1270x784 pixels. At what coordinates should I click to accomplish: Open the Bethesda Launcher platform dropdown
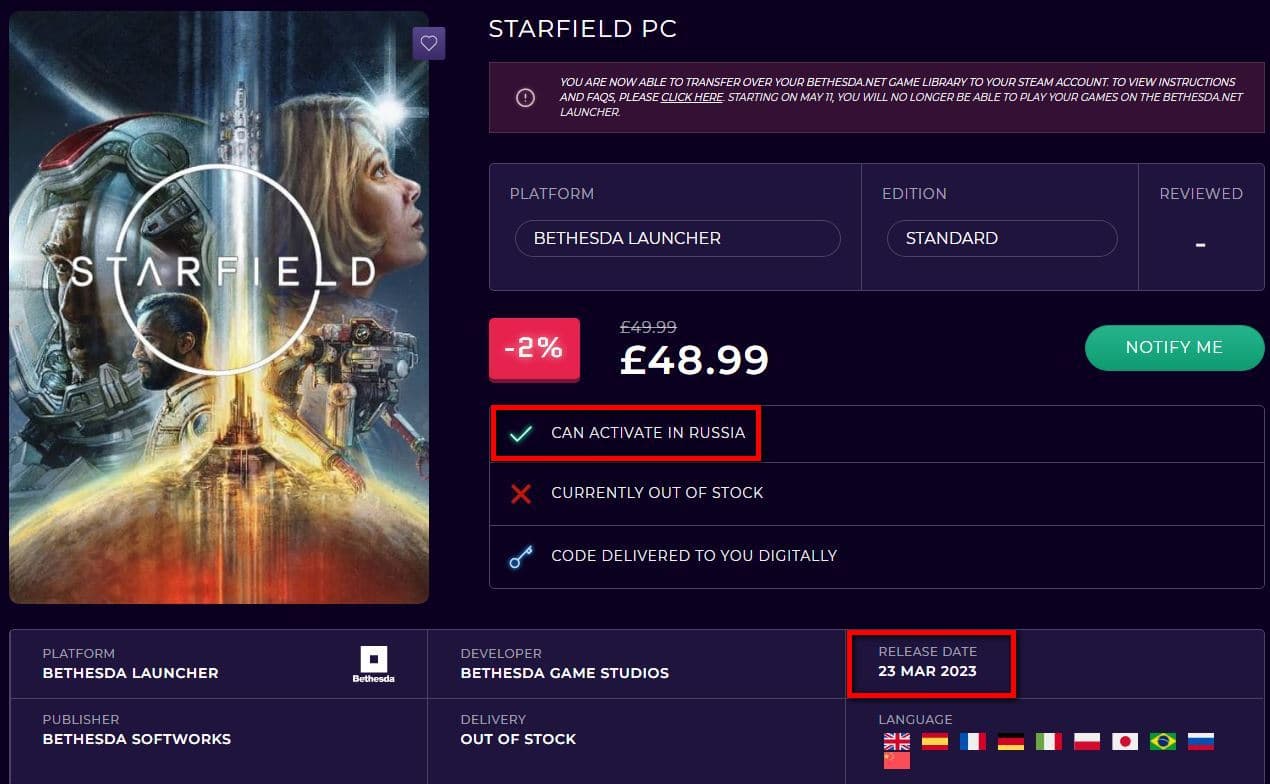677,238
